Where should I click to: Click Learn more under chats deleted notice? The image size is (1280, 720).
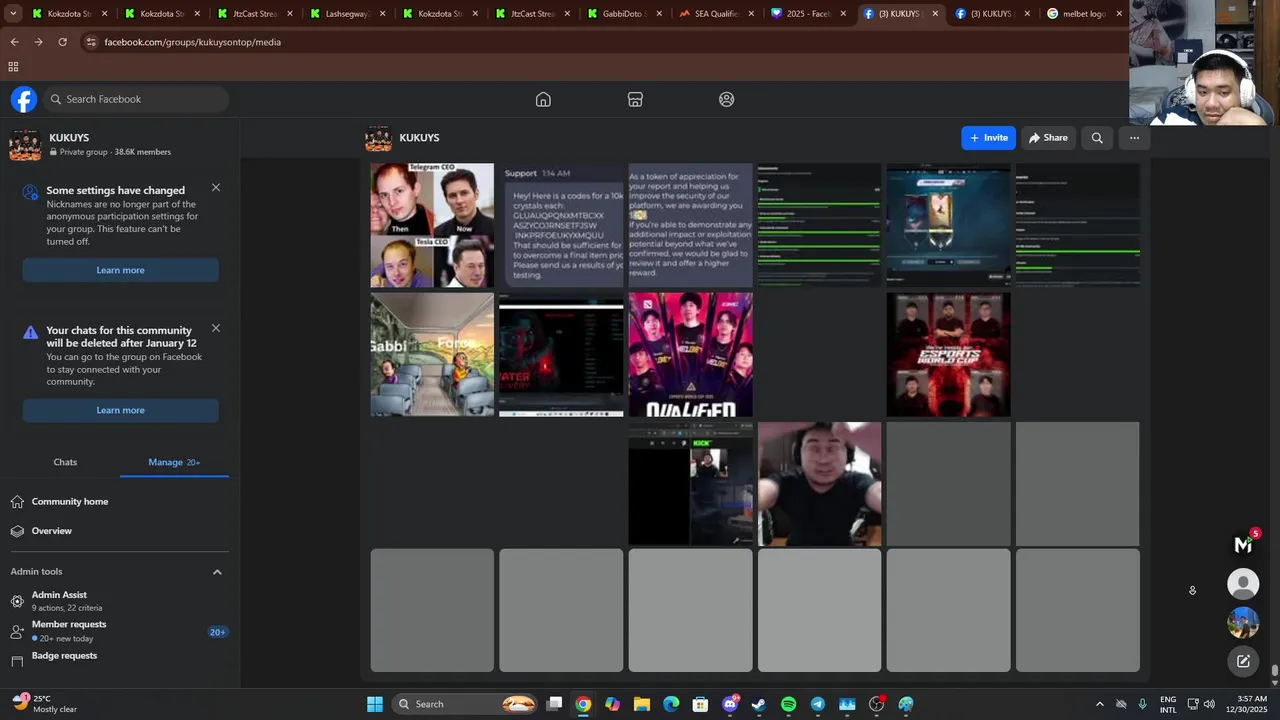120,410
